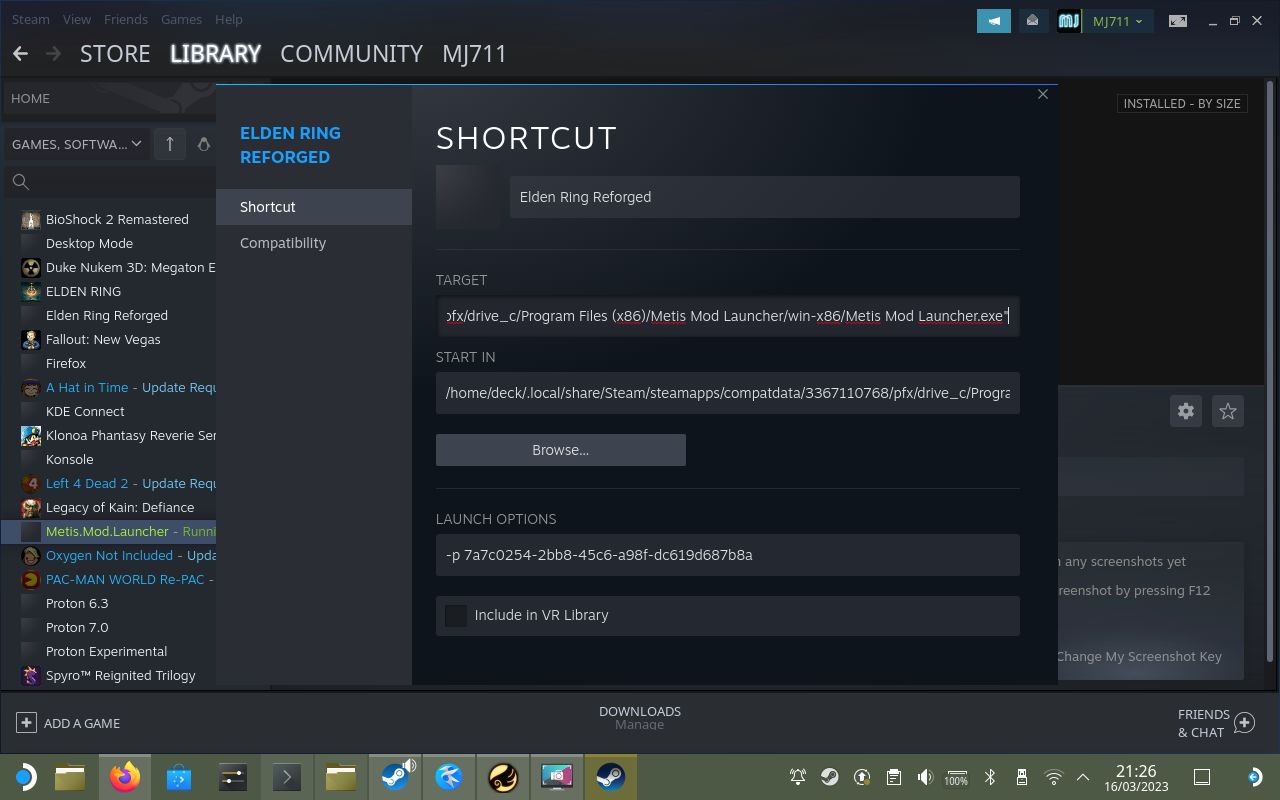The width and height of the screenshot is (1280, 800).
Task: Expand hidden system tray icons
Action: (x=1083, y=776)
